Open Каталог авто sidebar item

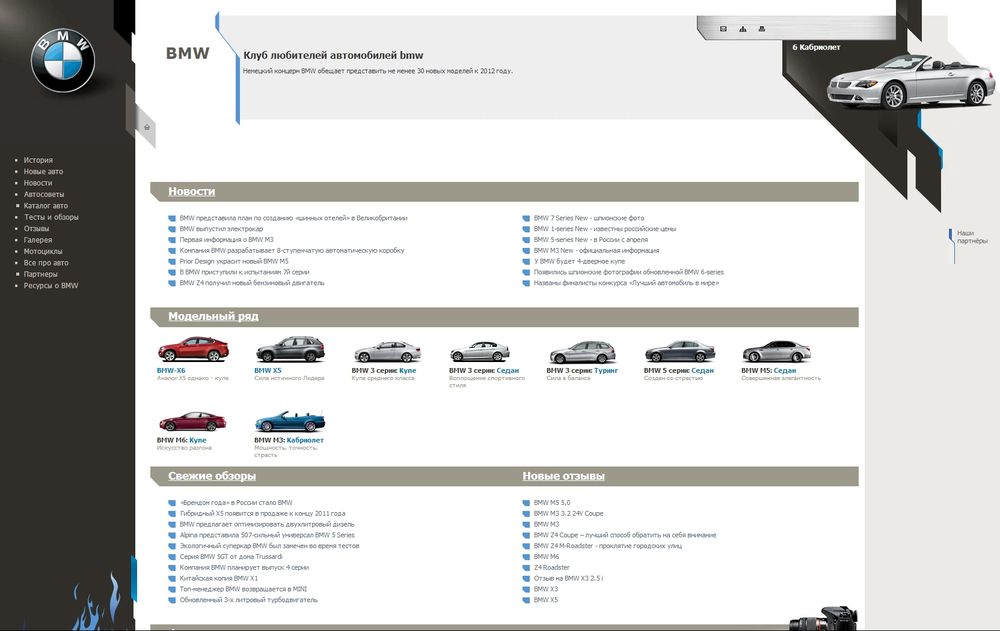pos(46,206)
